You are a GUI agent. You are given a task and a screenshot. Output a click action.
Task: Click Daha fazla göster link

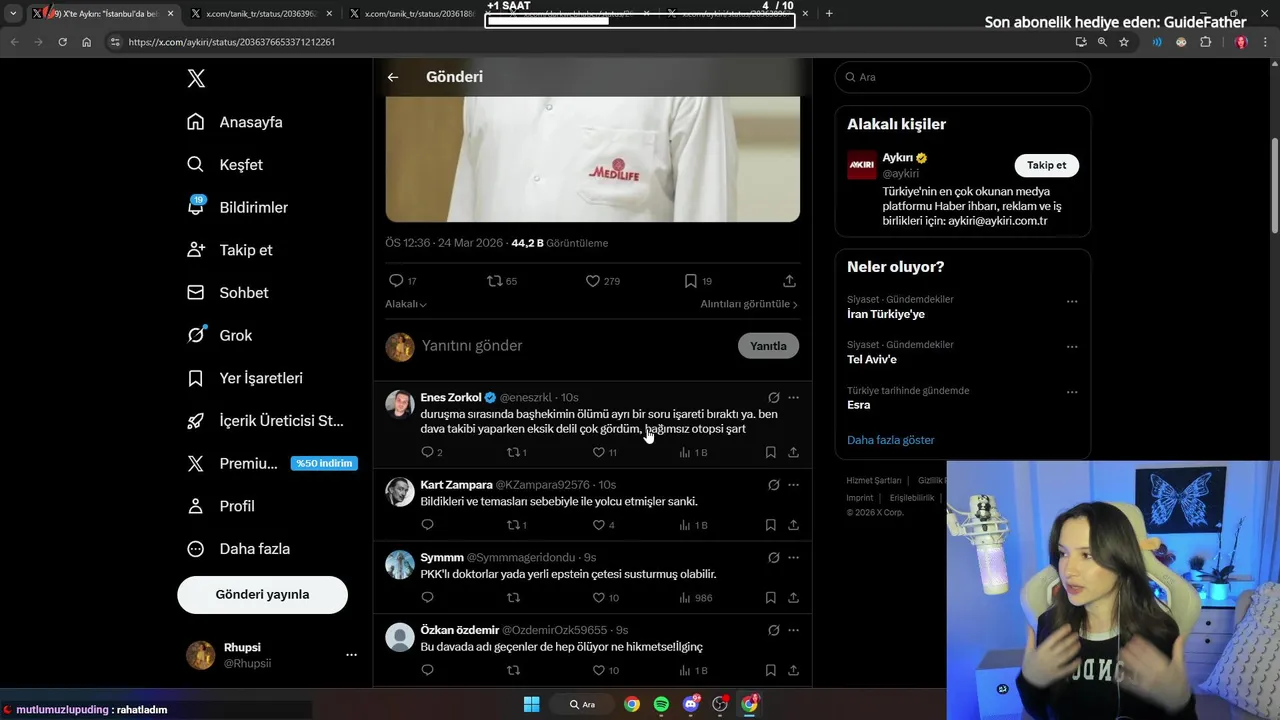click(890, 440)
